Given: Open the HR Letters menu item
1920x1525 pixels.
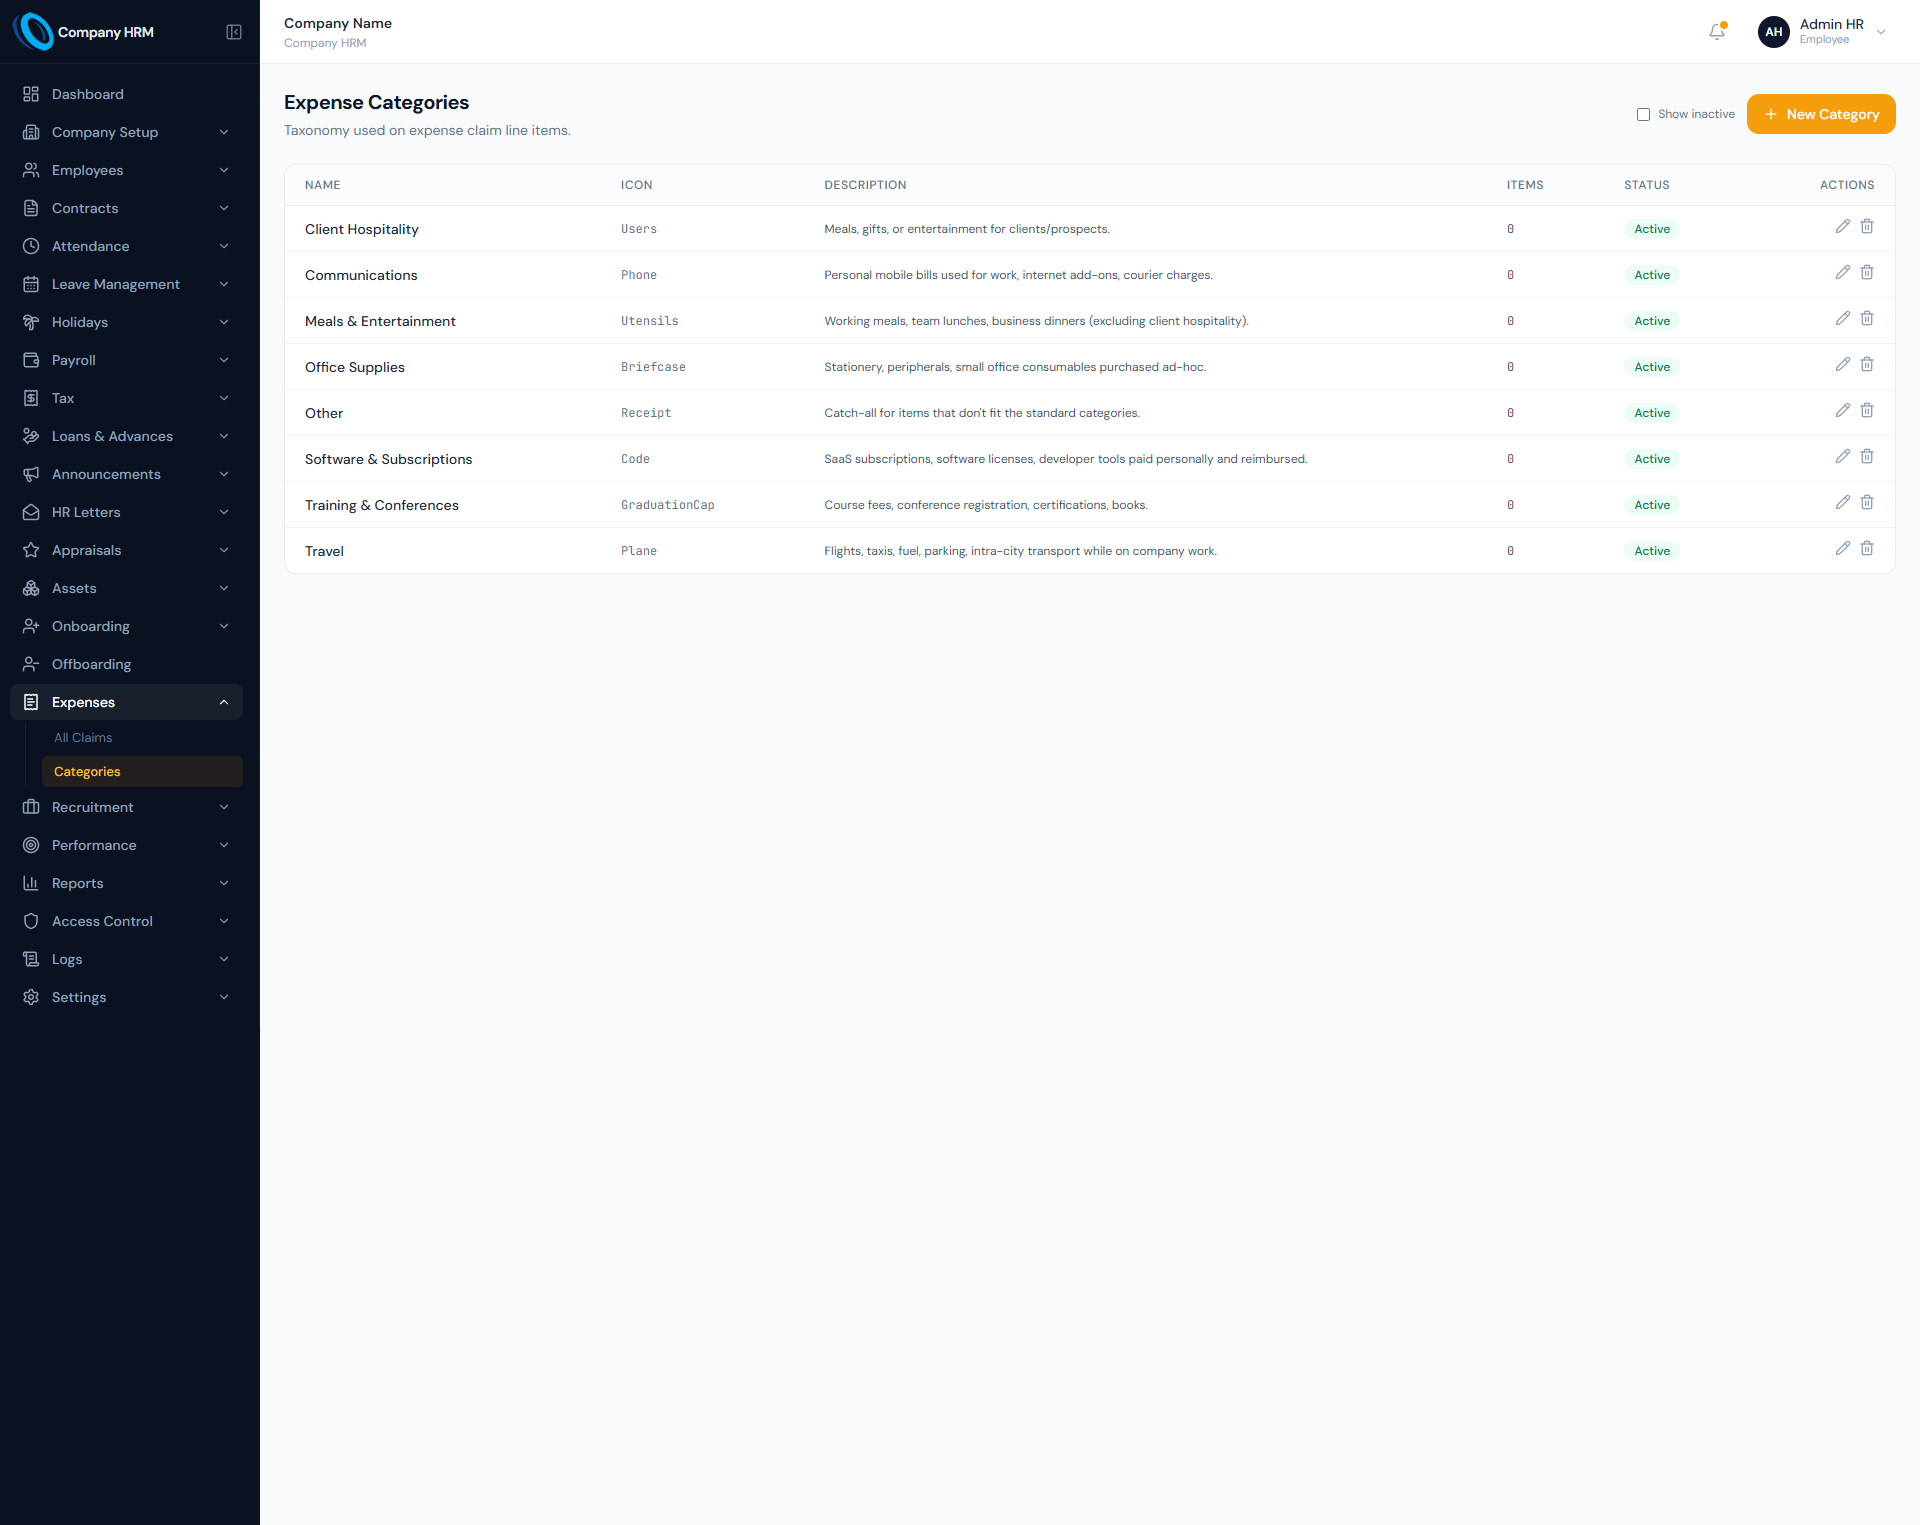Looking at the screenshot, I should point(126,512).
